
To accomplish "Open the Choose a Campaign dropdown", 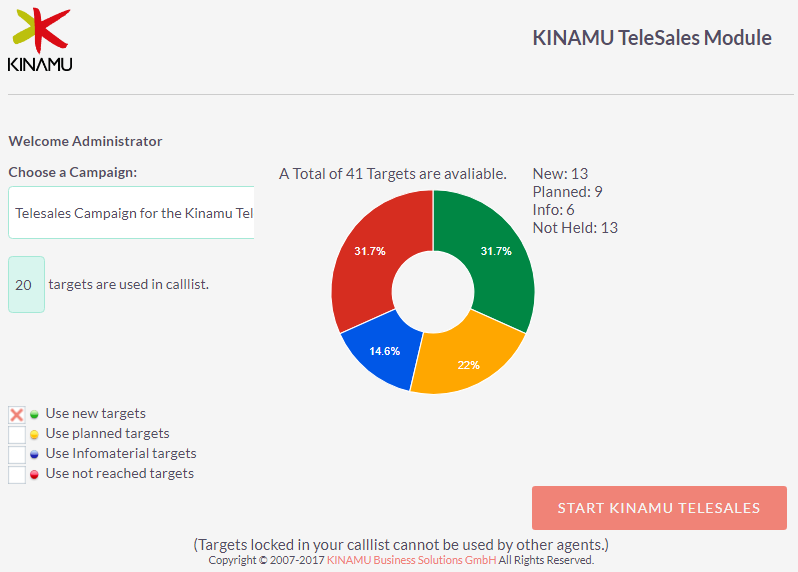I will (131, 212).
